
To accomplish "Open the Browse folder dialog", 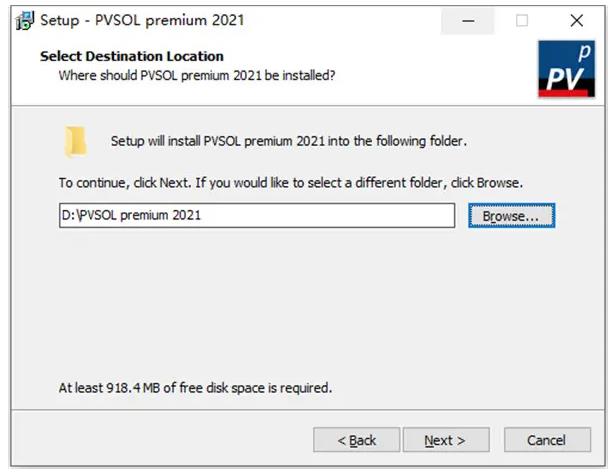I will point(511,216).
